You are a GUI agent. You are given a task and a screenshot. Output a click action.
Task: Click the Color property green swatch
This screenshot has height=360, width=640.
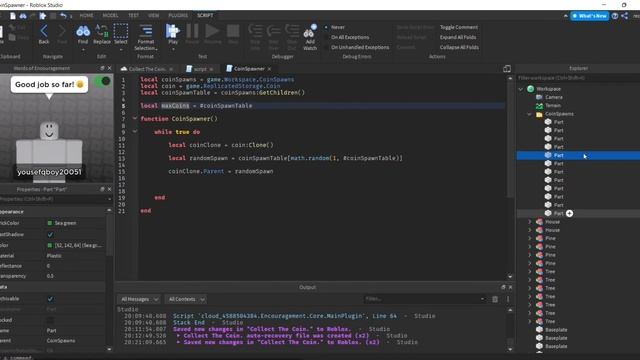(x=50, y=245)
